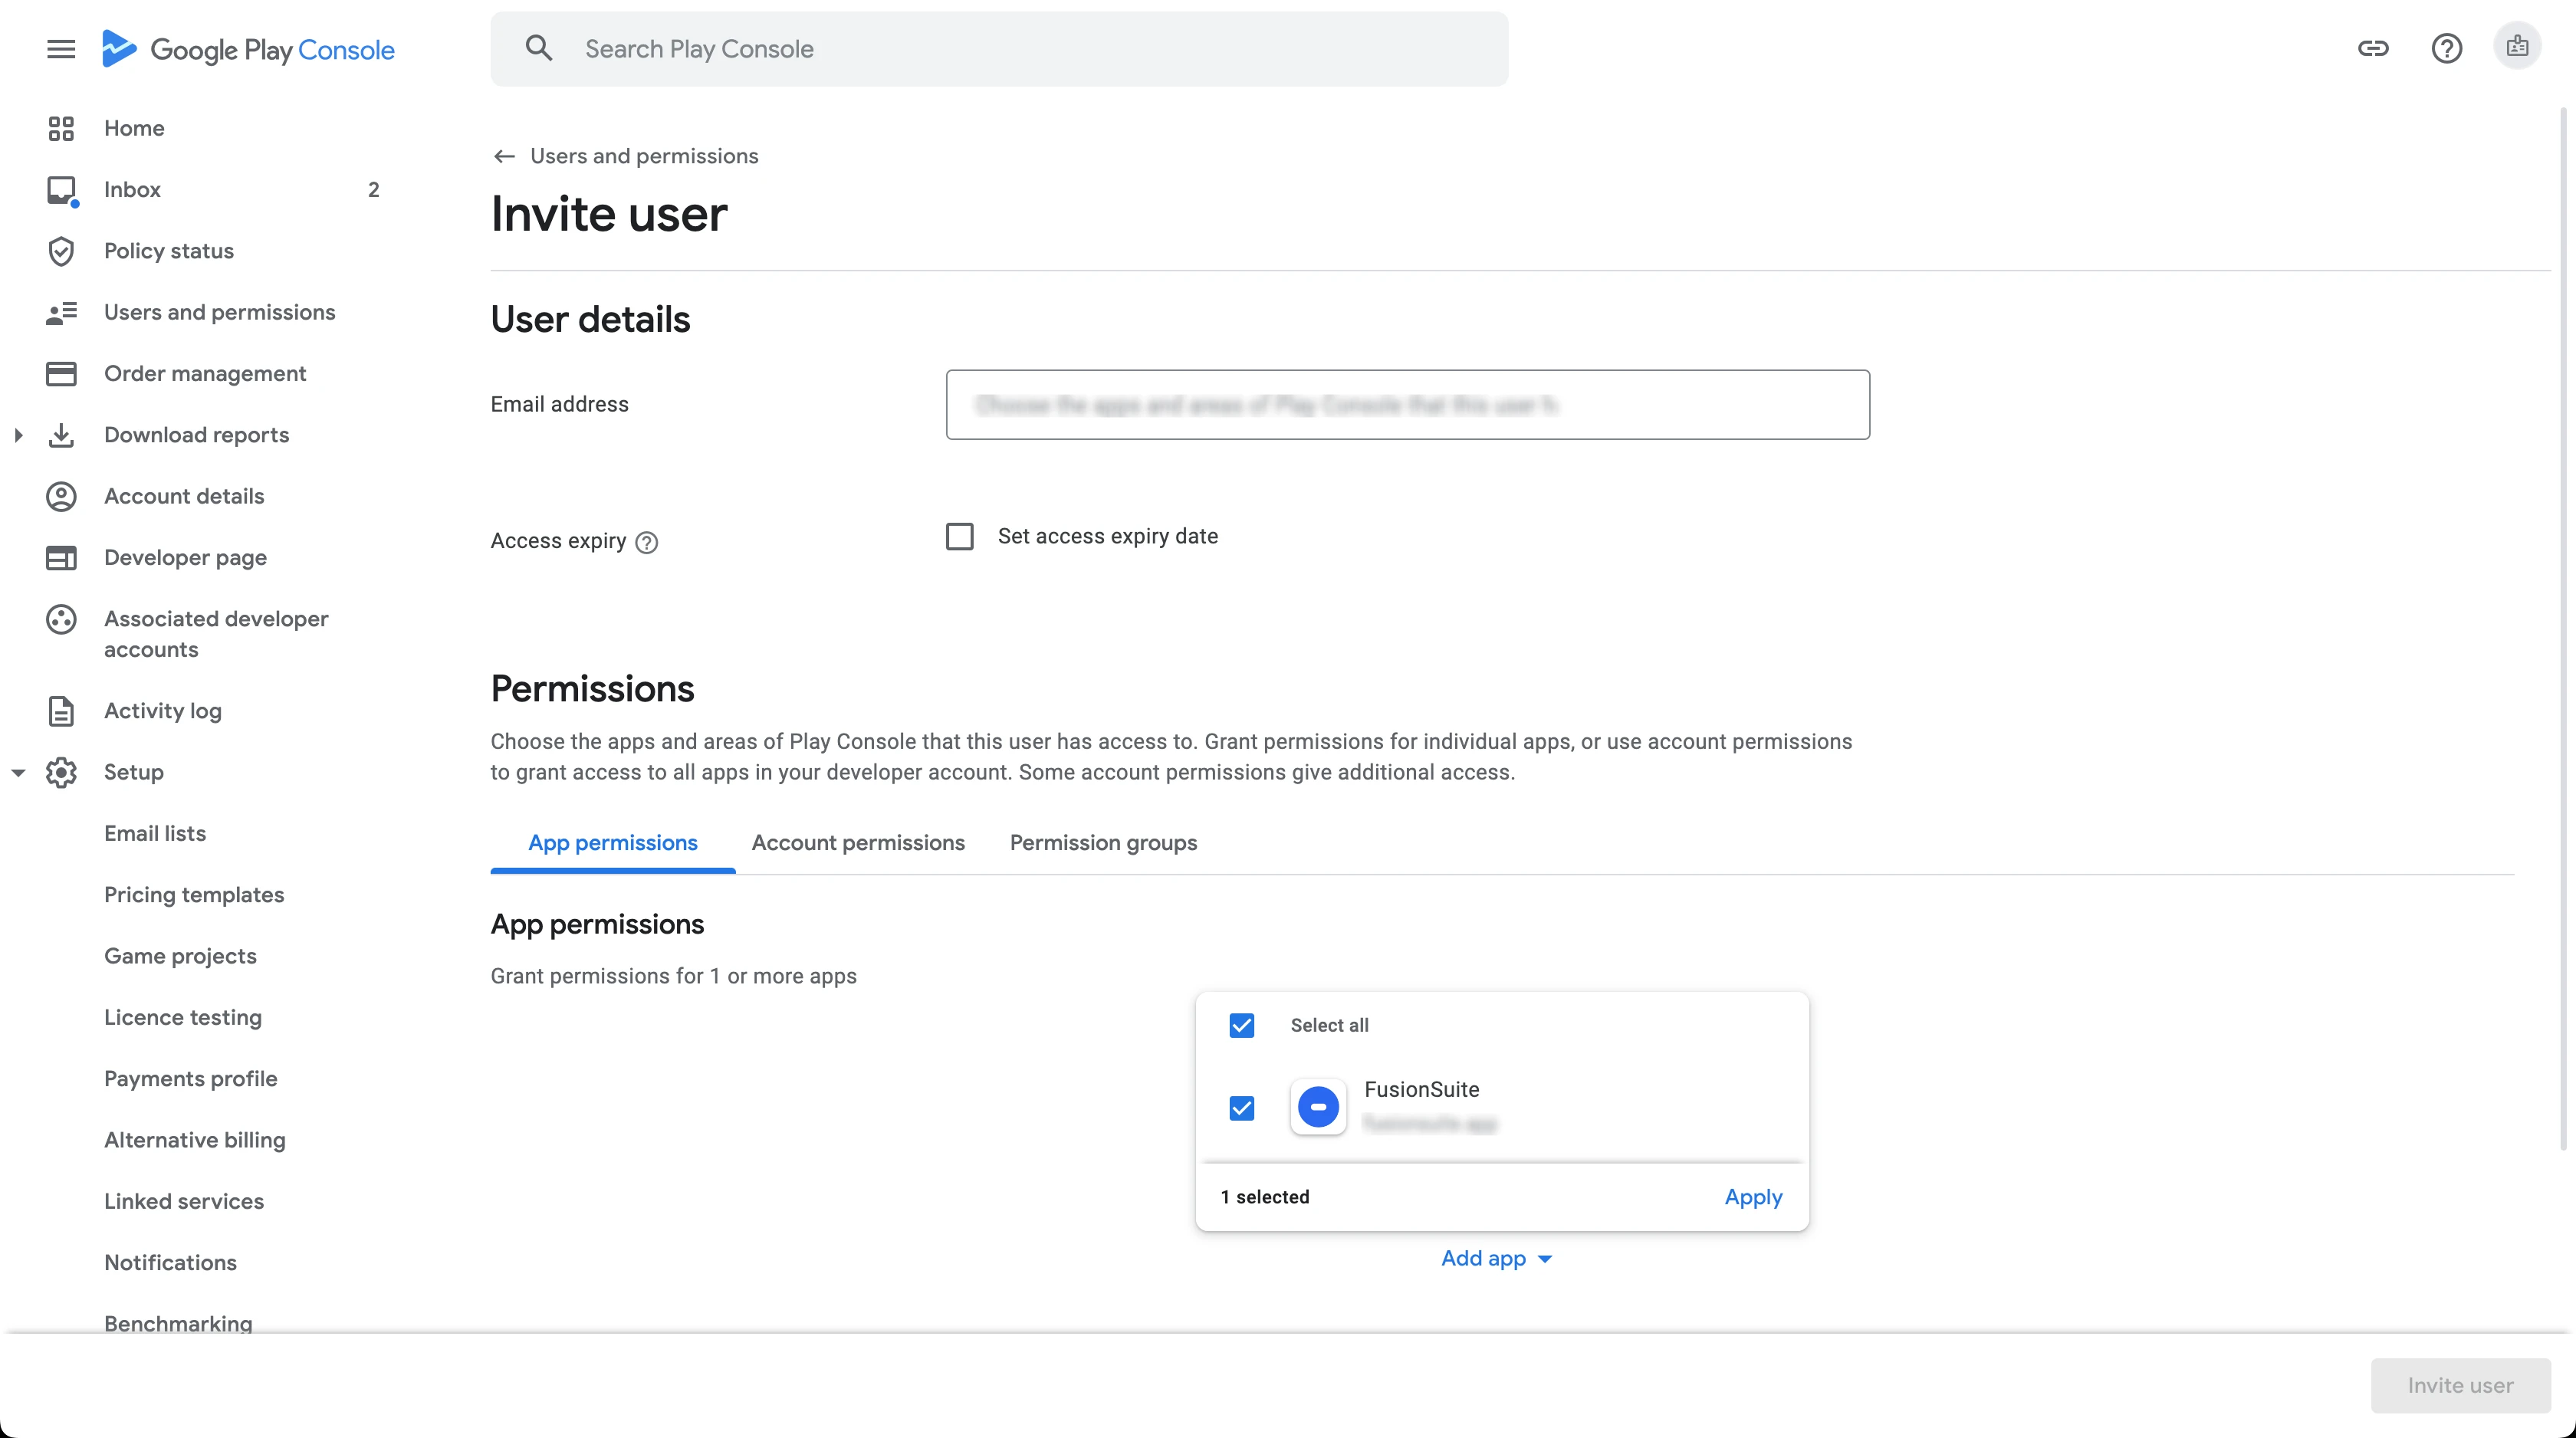This screenshot has height=1438, width=2576.
Task: Click the Policy status shield icon
Action: click(61, 251)
